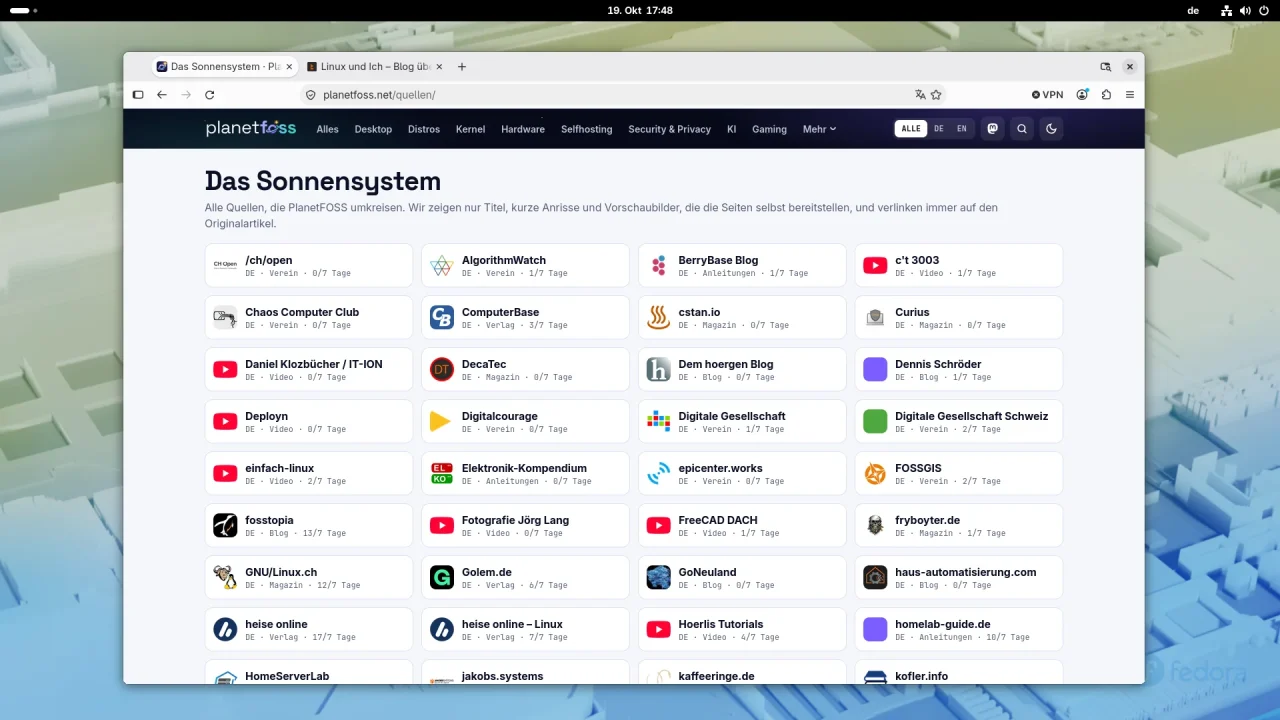Switch language filter to DE
The height and width of the screenshot is (720, 1280).
point(939,129)
